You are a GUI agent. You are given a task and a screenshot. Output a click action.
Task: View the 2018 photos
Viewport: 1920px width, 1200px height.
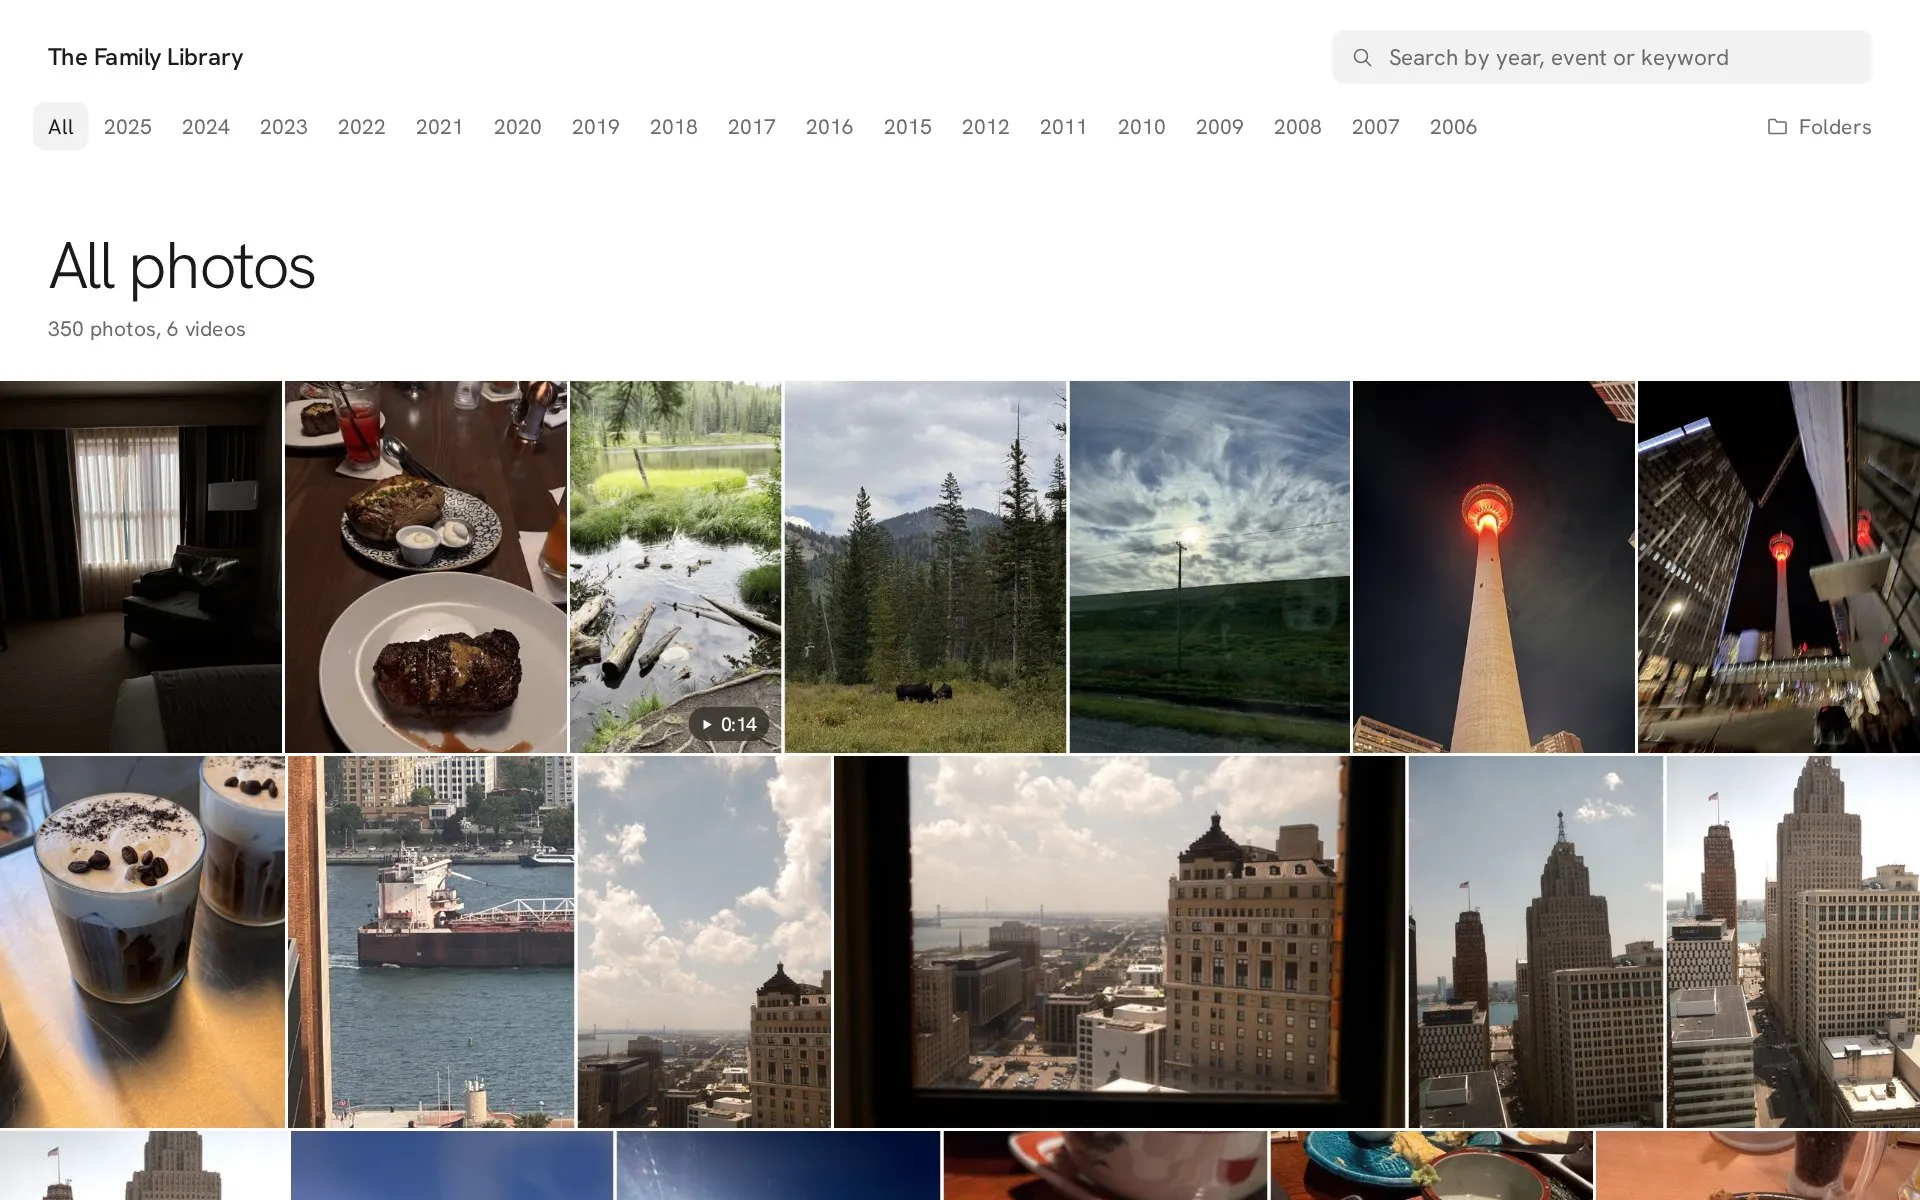click(x=674, y=127)
